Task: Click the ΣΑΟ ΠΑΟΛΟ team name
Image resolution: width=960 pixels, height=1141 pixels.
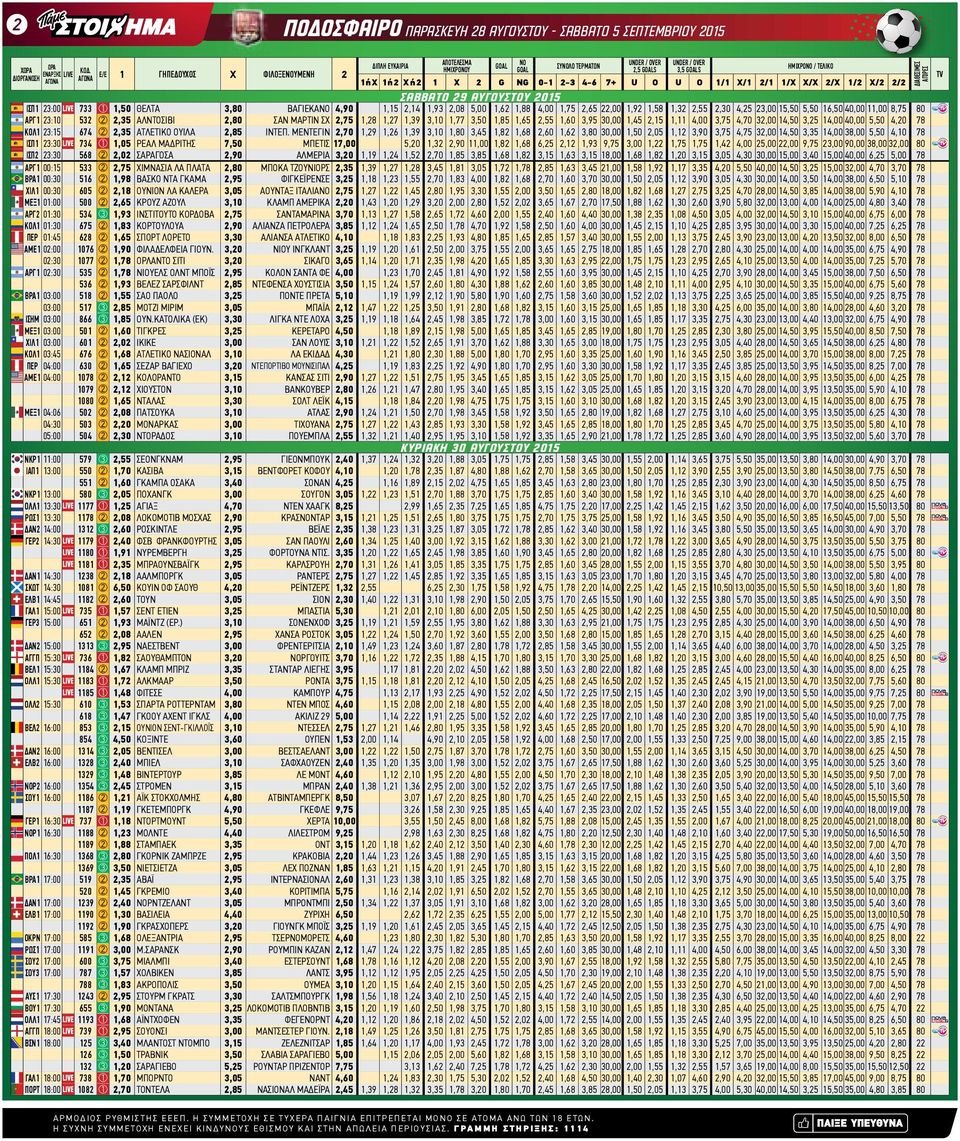Action: tap(159, 296)
